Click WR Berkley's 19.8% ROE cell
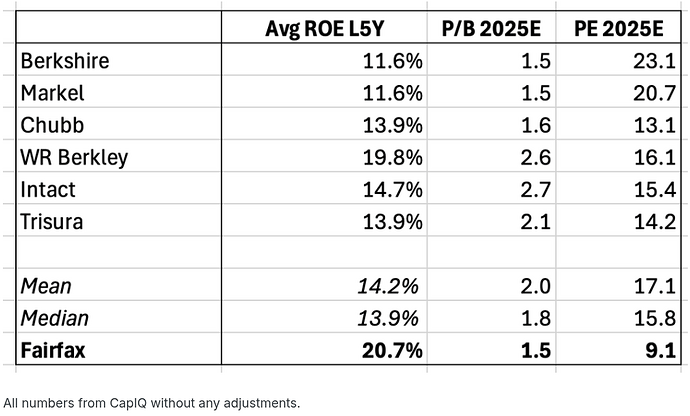The image size is (690, 416). pyautogui.click(x=391, y=157)
